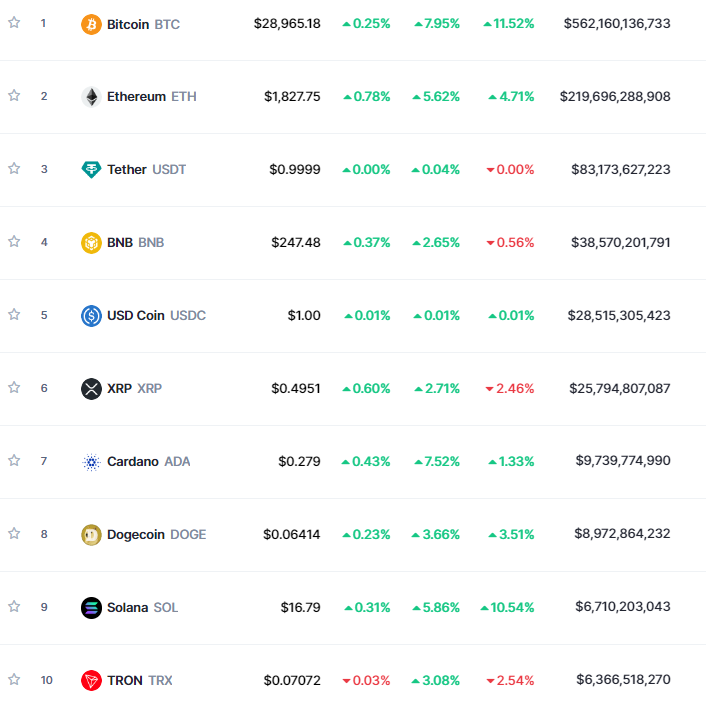
Task: Favorite XRP with the star icon
Action: click(14, 387)
